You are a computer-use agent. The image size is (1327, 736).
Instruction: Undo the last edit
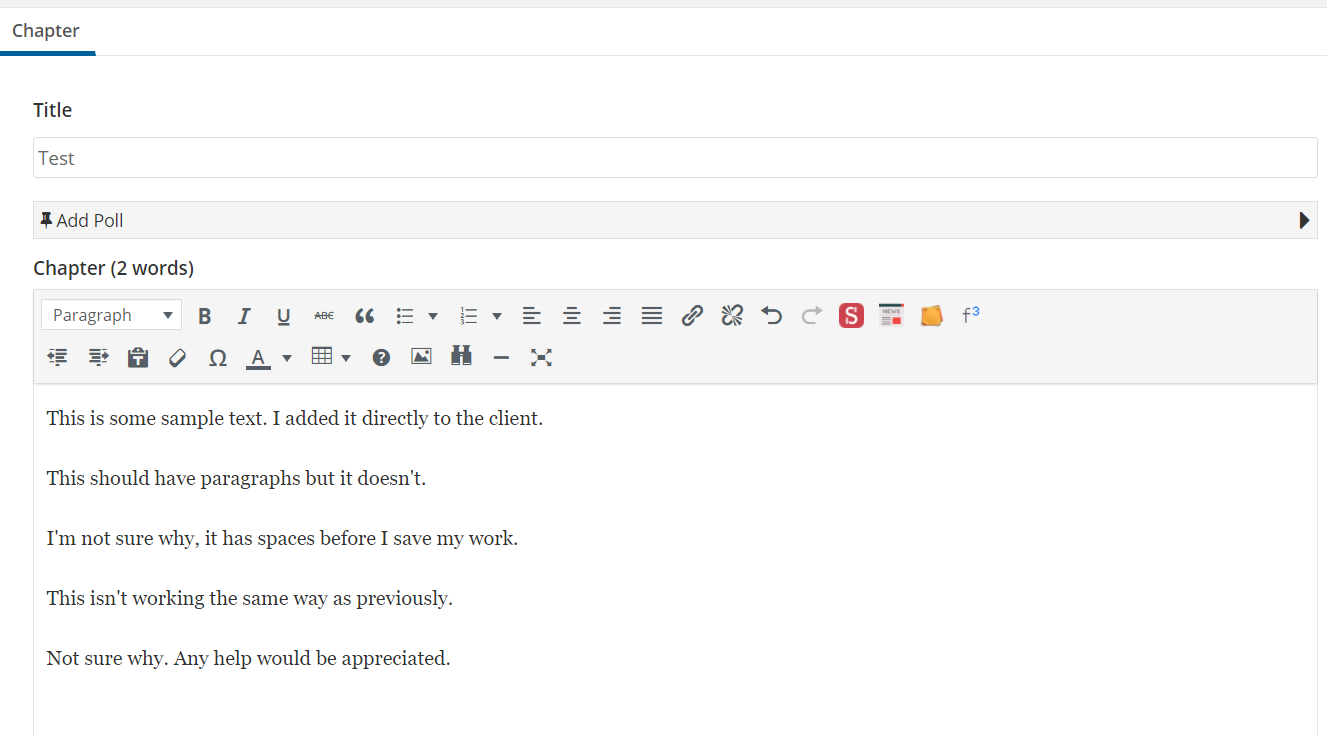point(771,316)
